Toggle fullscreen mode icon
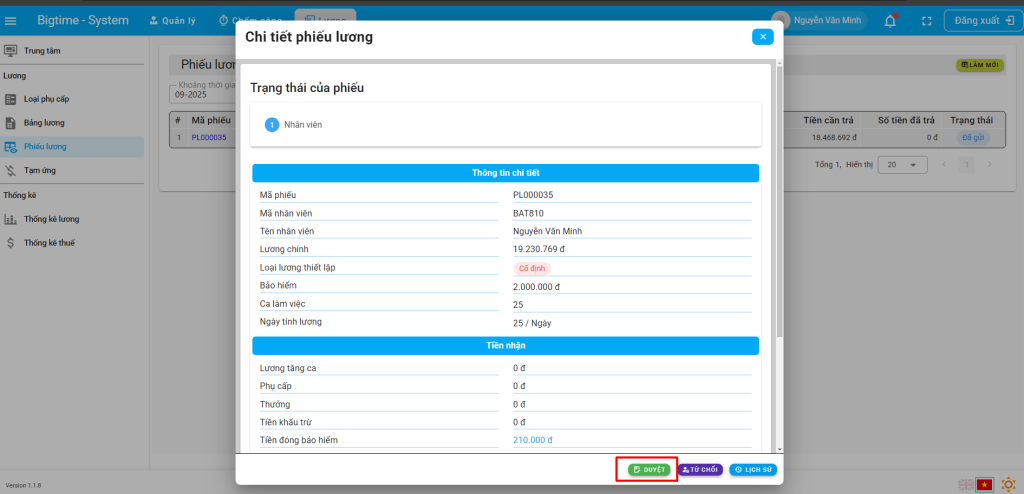Viewport: 1024px width, 494px height. pos(926,21)
